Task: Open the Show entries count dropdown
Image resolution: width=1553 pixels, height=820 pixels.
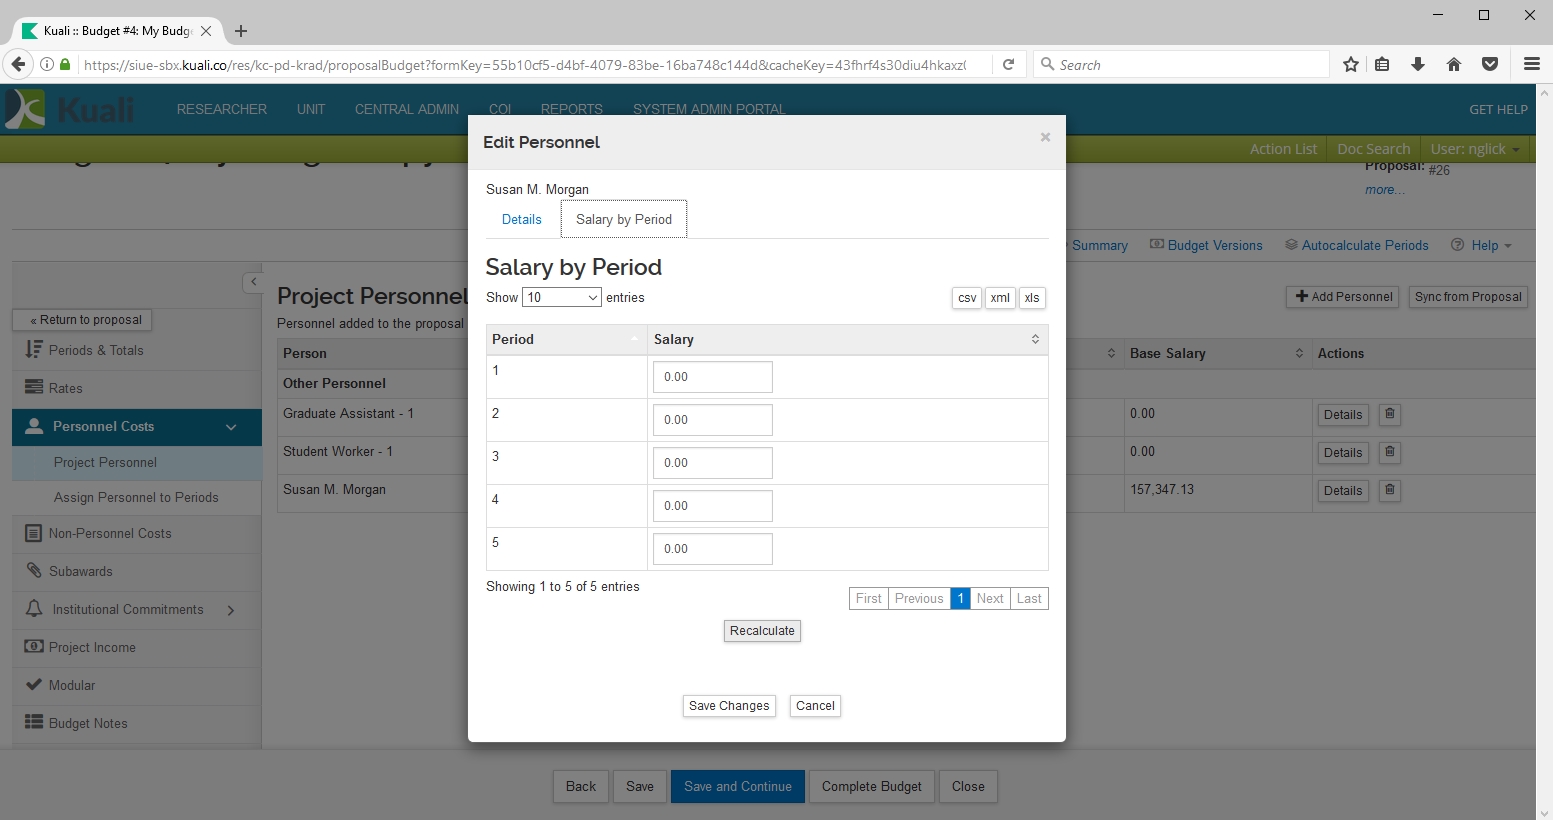Action: [x=561, y=297]
